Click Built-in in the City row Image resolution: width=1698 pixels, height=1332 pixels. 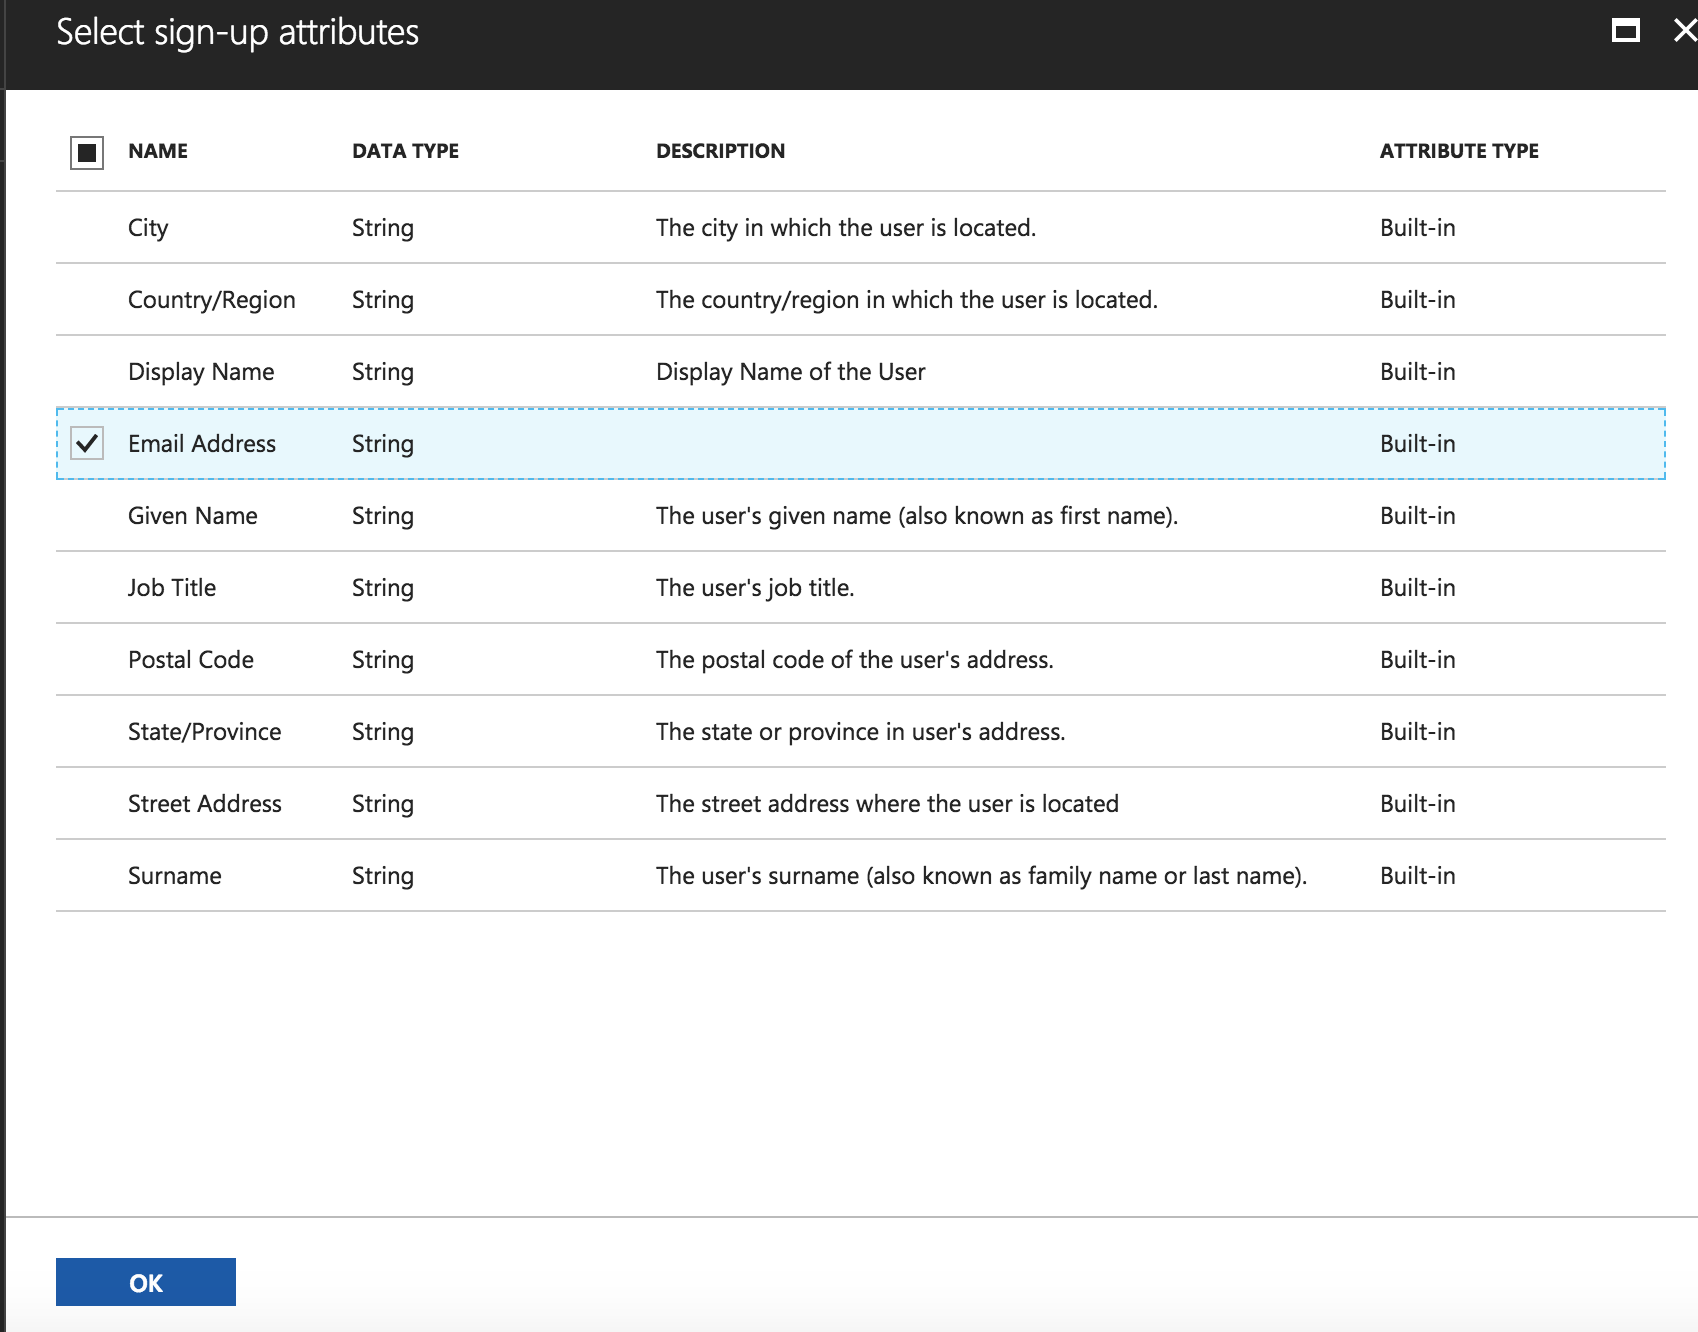pos(1418,228)
